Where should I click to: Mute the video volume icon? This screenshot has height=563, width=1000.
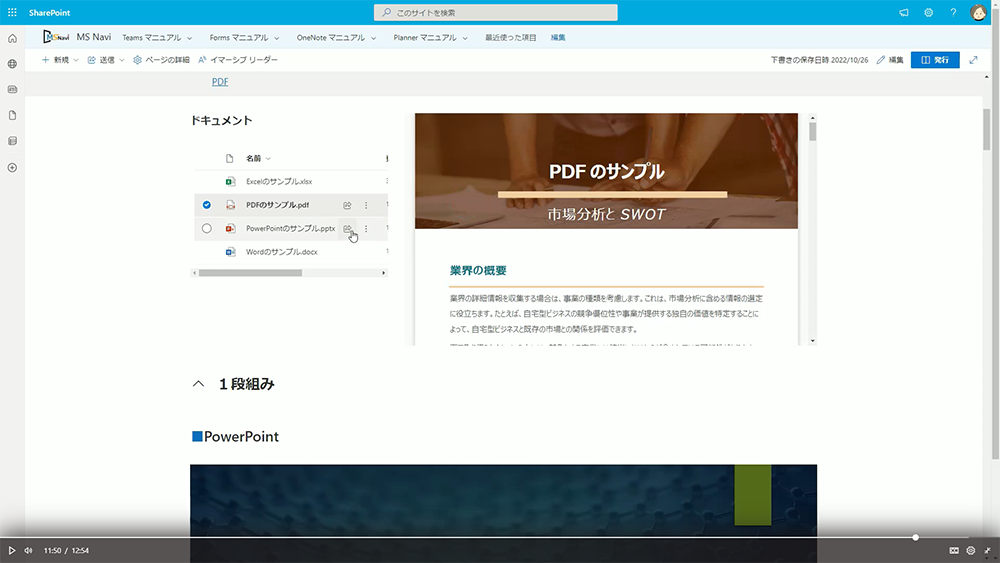28,550
